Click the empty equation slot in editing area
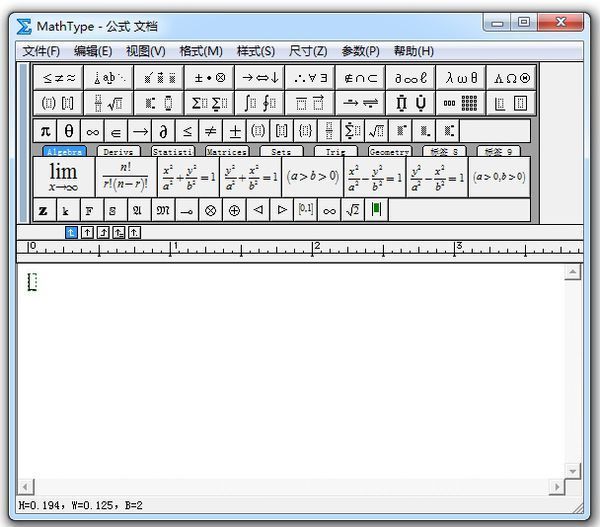The image size is (600, 527). point(33,282)
